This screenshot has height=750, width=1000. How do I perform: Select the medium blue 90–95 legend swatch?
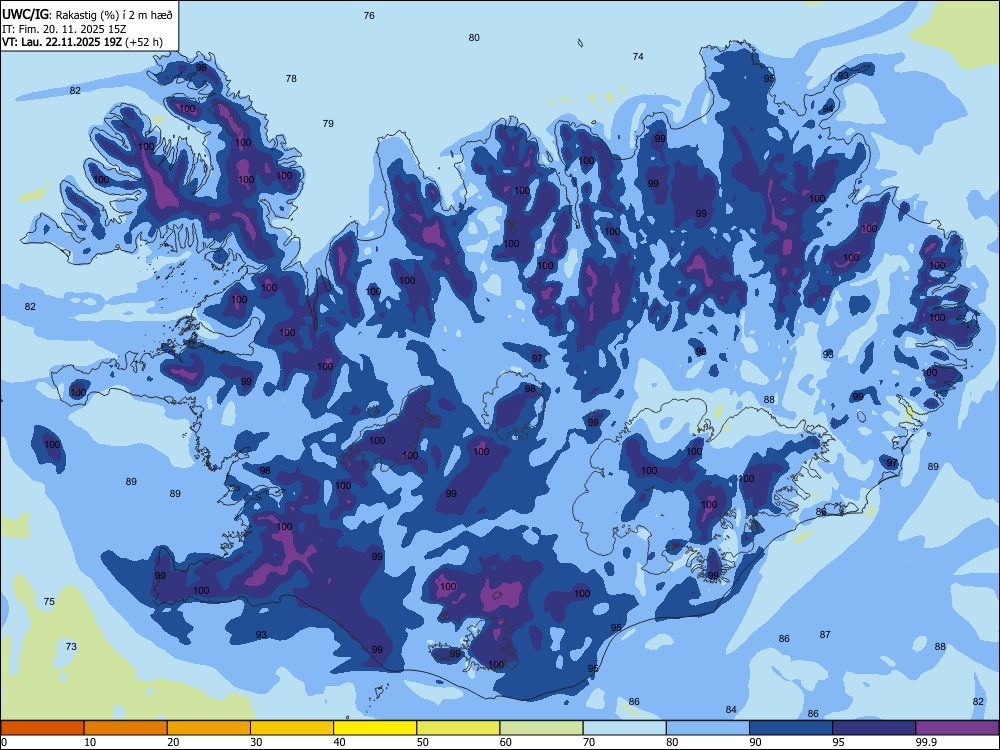pos(791,728)
